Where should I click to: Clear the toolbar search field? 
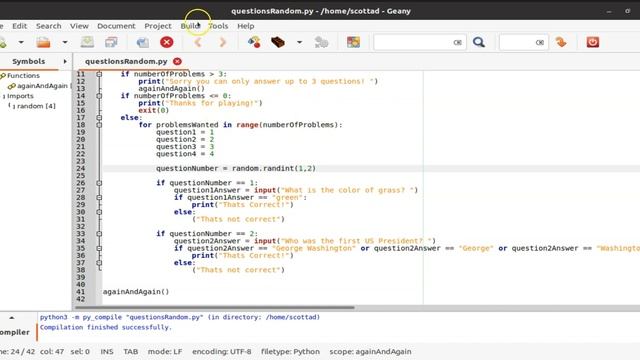pyautogui.click(x=458, y=42)
